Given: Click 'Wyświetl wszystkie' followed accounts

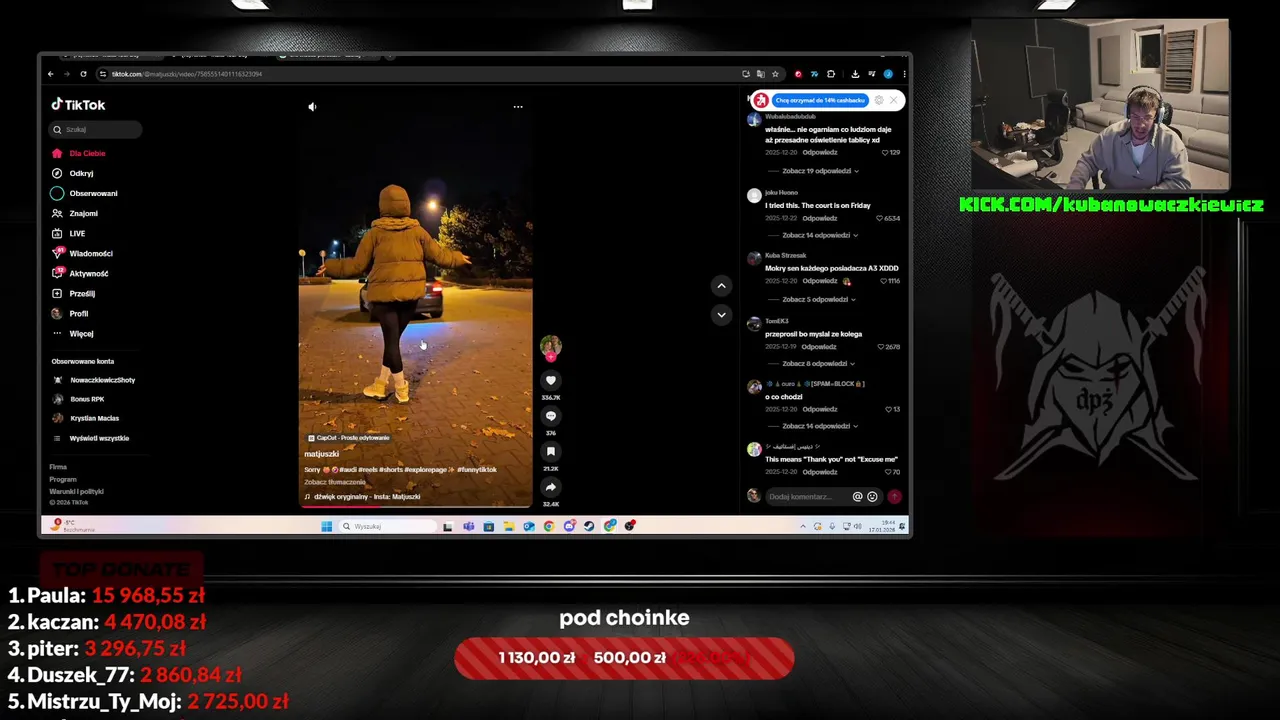Looking at the screenshot, I should pyautogui.click(x=91, y=438).
